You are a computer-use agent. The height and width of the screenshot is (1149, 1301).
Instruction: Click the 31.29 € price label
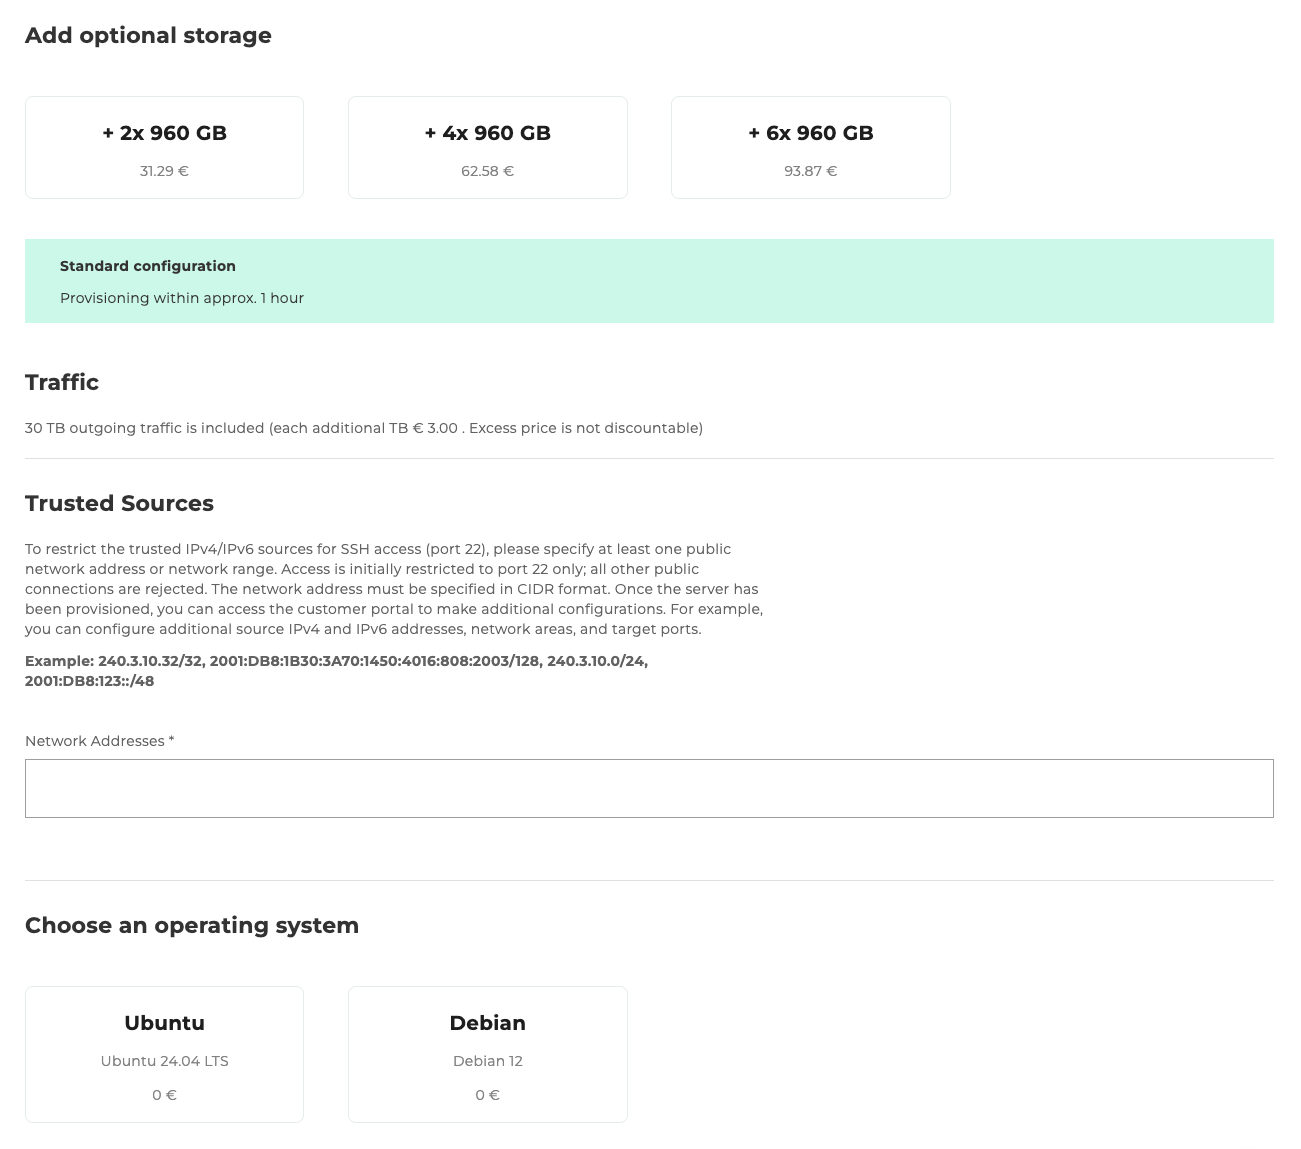(x=164, y=171)
